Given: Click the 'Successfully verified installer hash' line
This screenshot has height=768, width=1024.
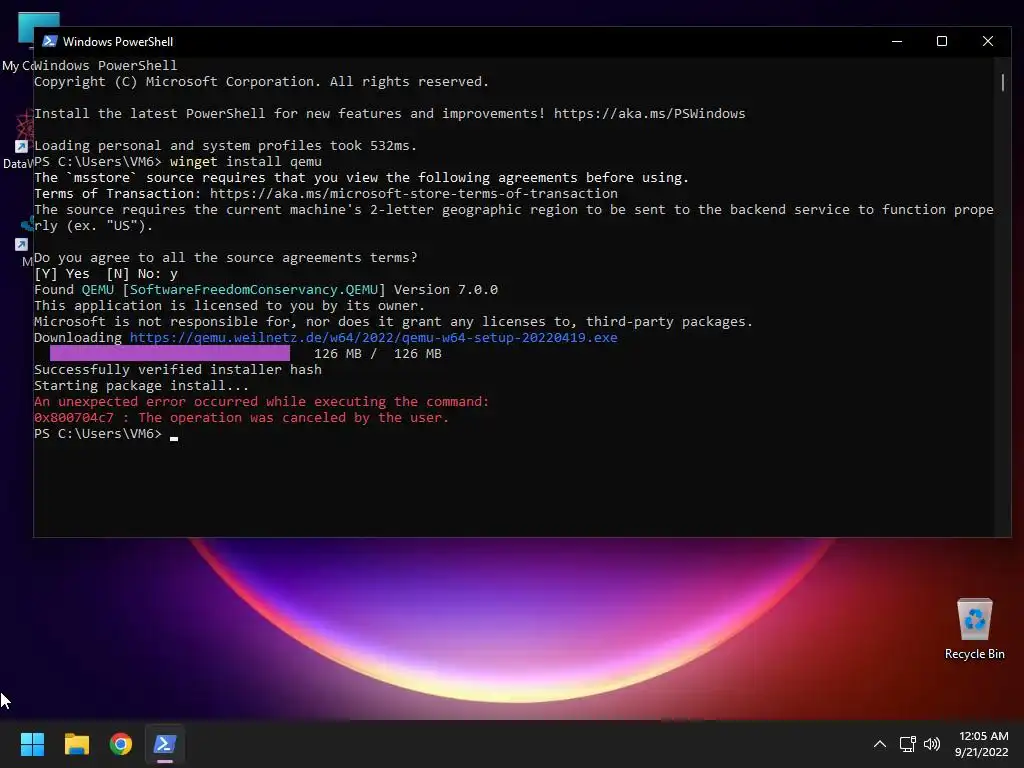Looking at the screenshot, I should tap(178, 370).
